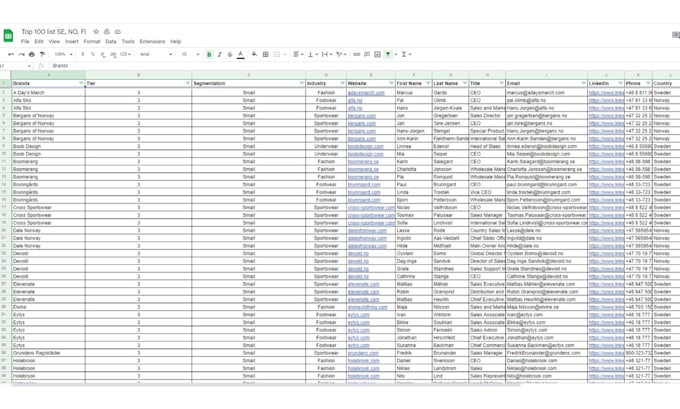Click the merge cells icon
This screenshot has width=680, height=409.
[x=277, y=54]
